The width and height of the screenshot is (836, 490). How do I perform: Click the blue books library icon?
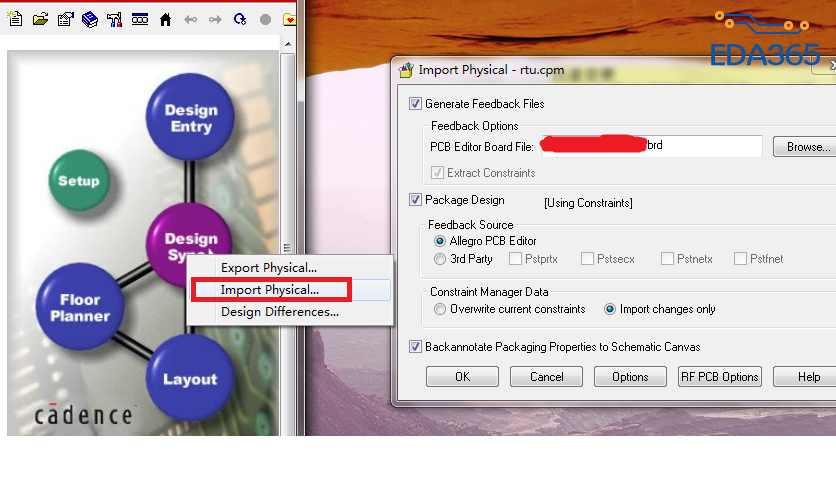tap(90, 20)
